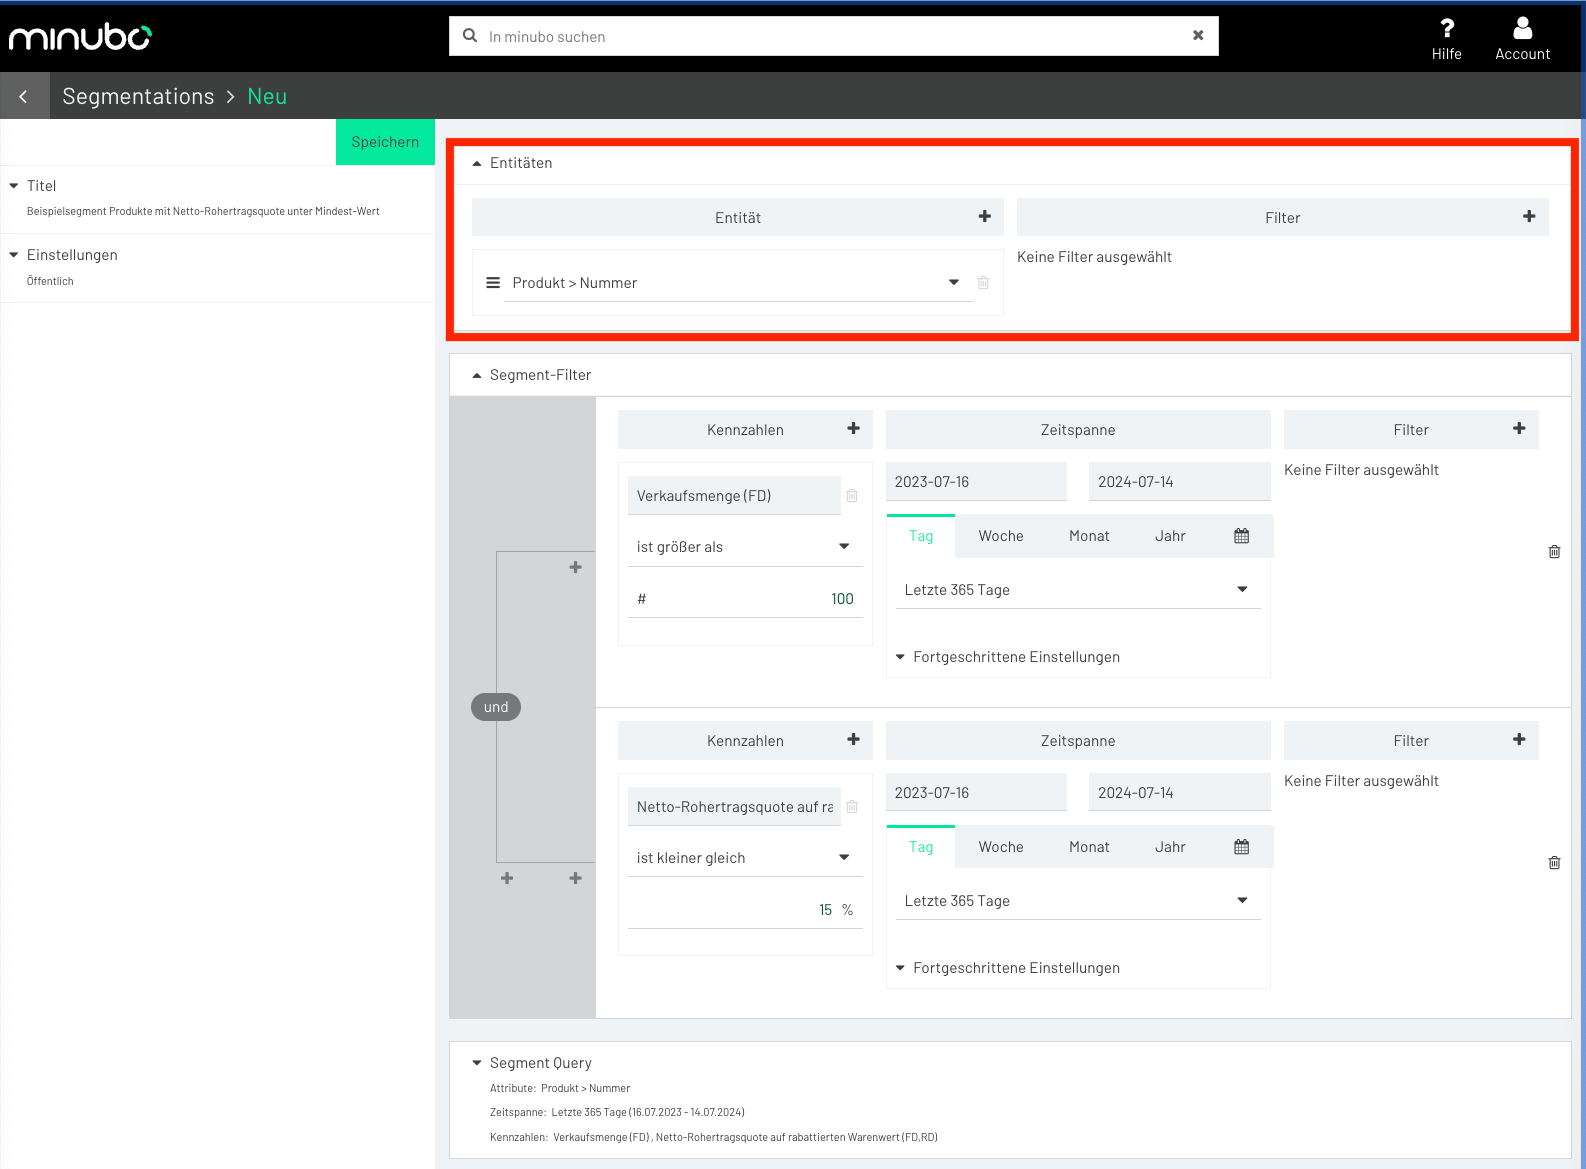Screen dimensions: 1586x1169
Task: Add a new Entität with plus
Action: [985, 216]
